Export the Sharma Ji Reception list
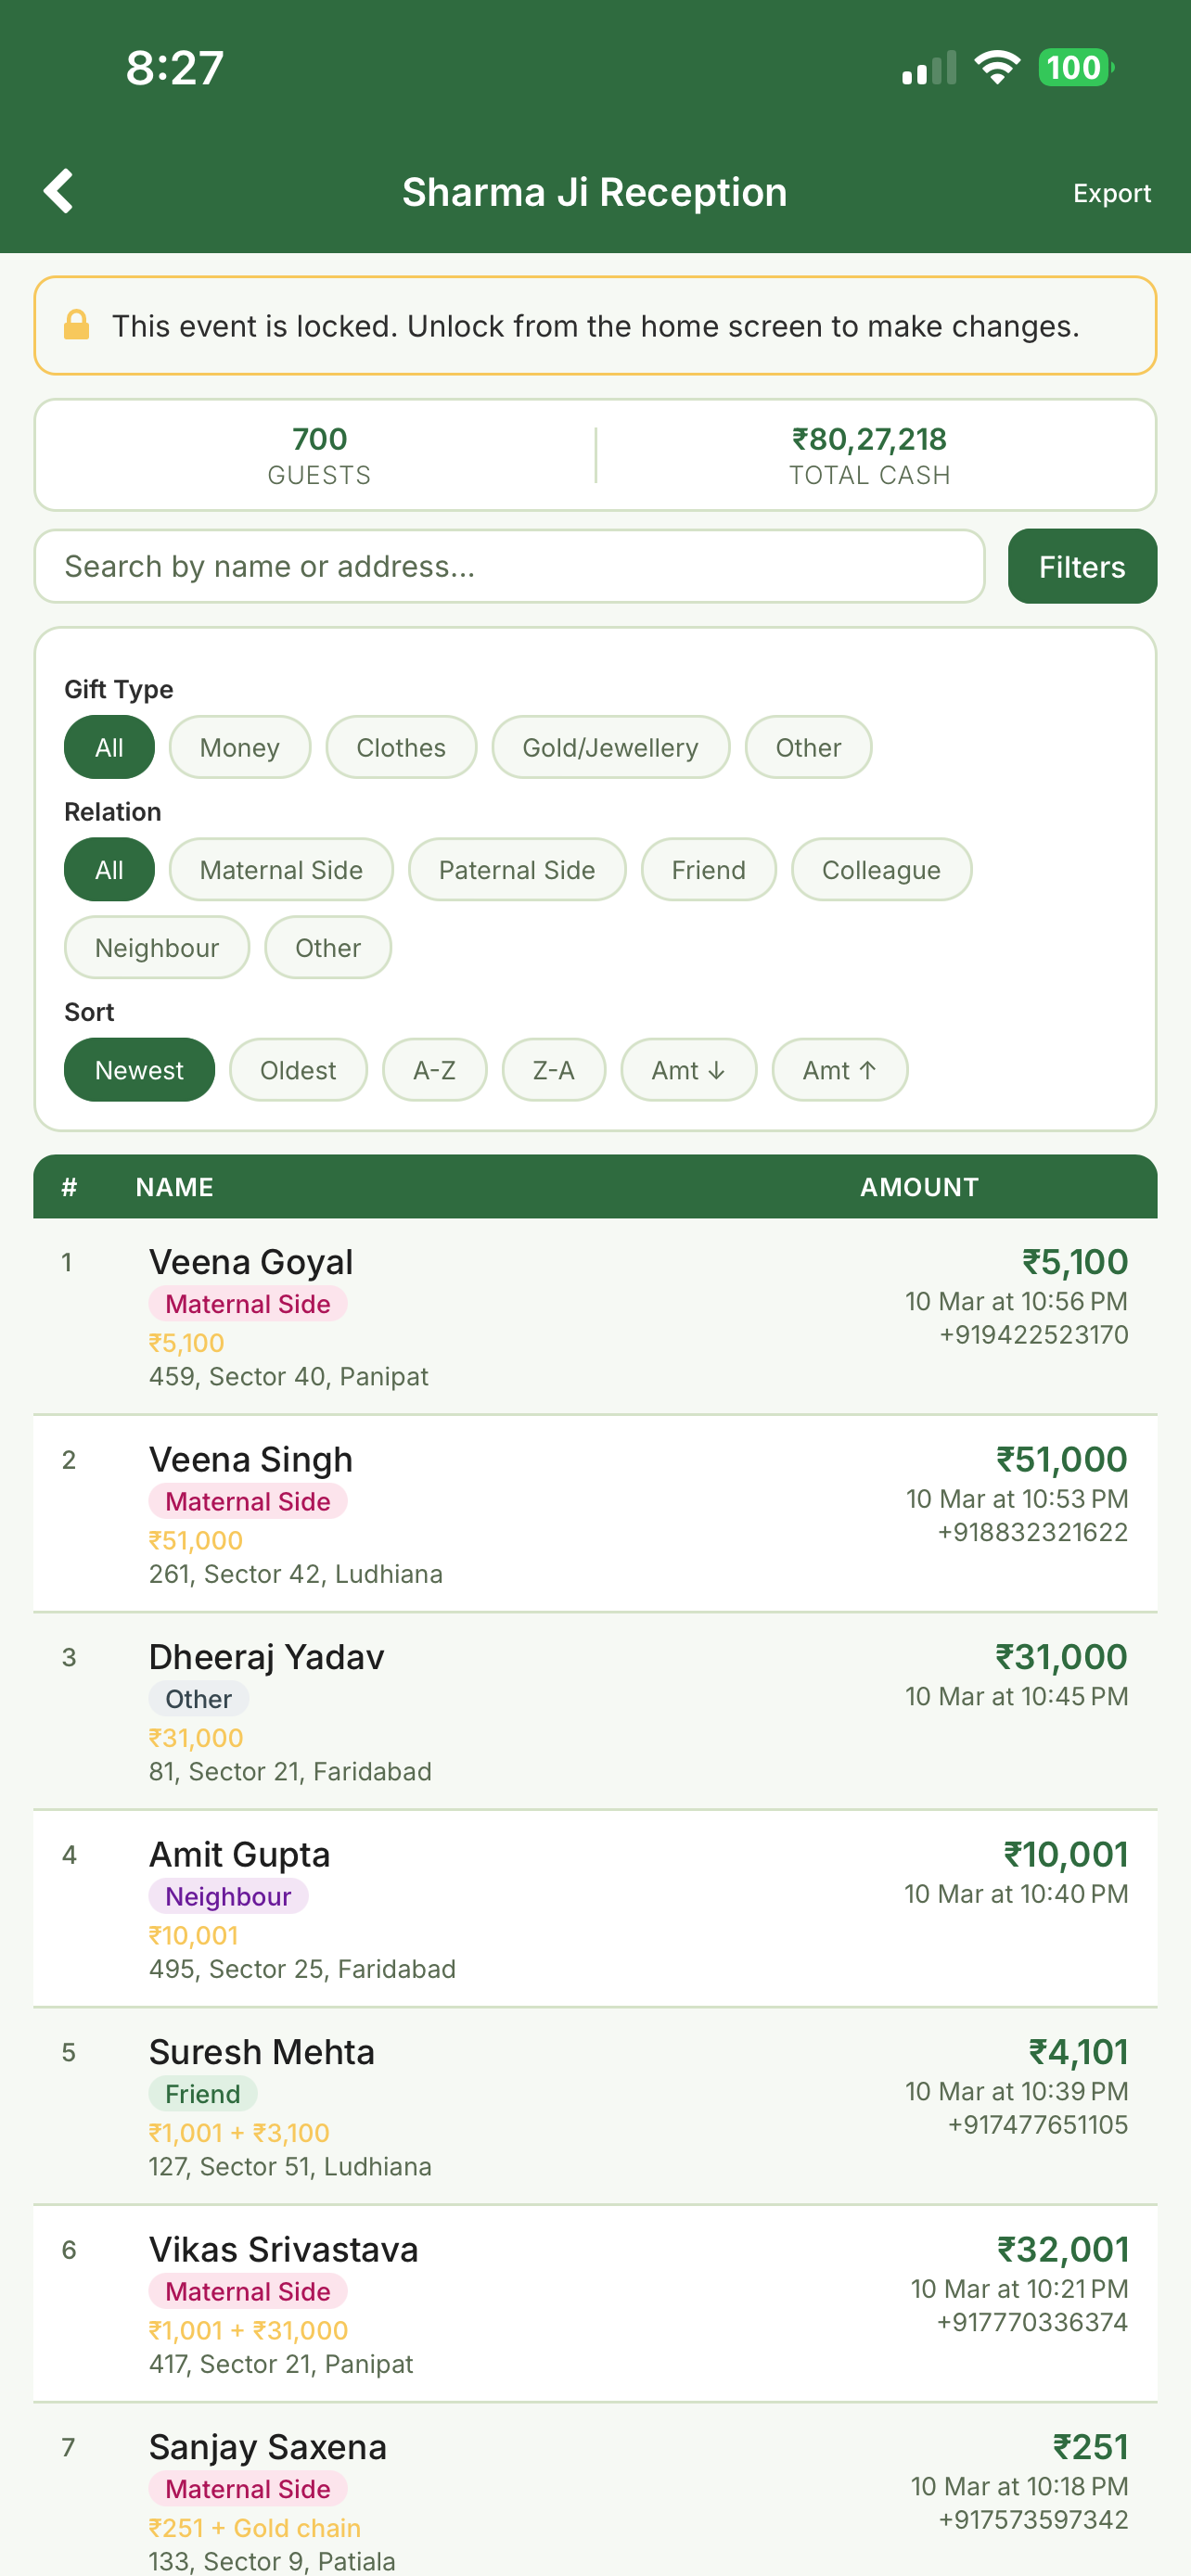 pos(1111,193)
